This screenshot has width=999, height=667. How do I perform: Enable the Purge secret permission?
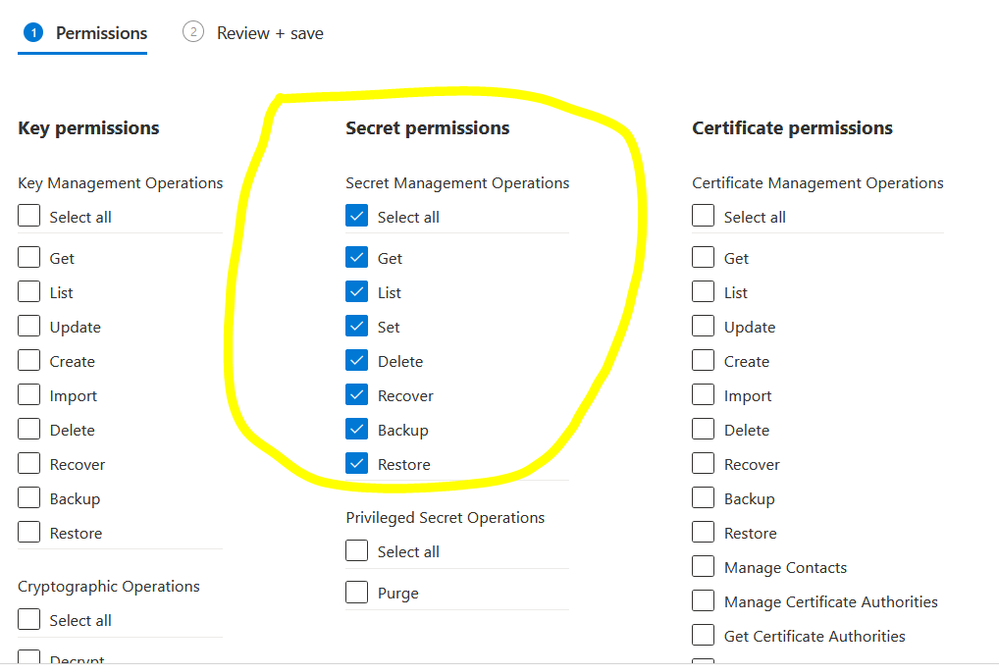[x=357, y=593]
